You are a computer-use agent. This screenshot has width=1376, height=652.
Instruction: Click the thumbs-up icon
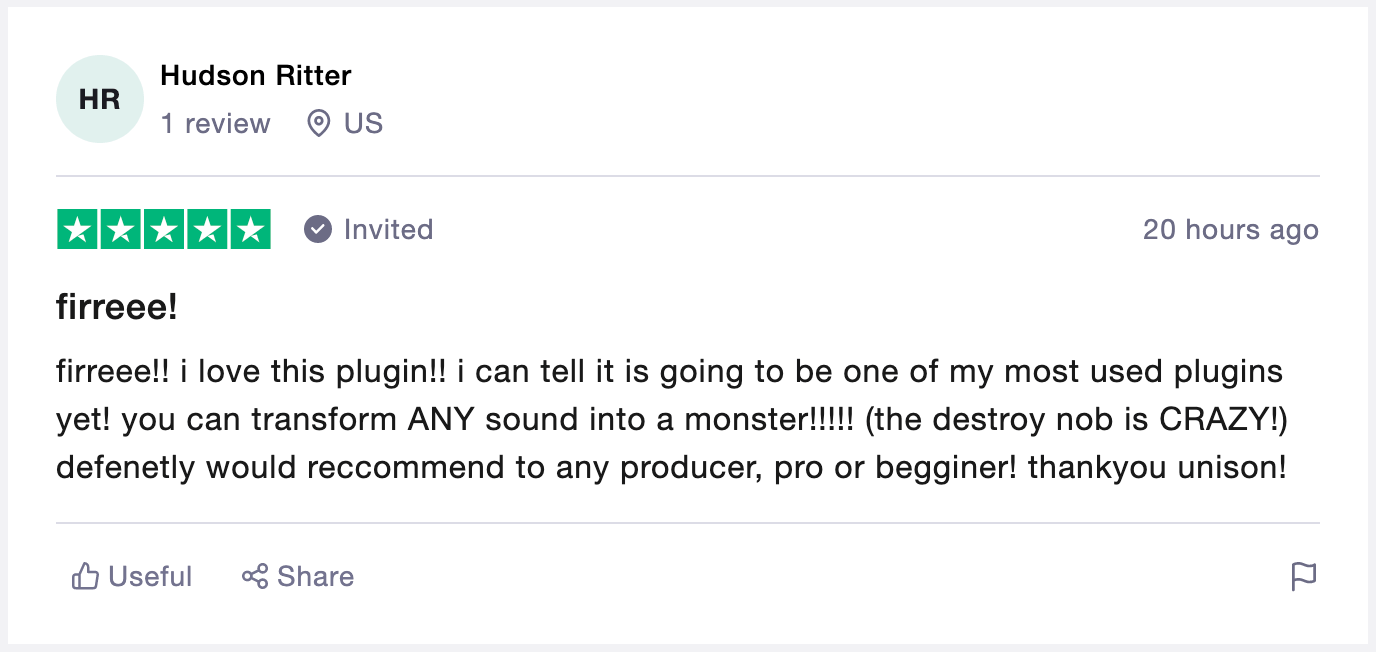[x=85, y=577]
